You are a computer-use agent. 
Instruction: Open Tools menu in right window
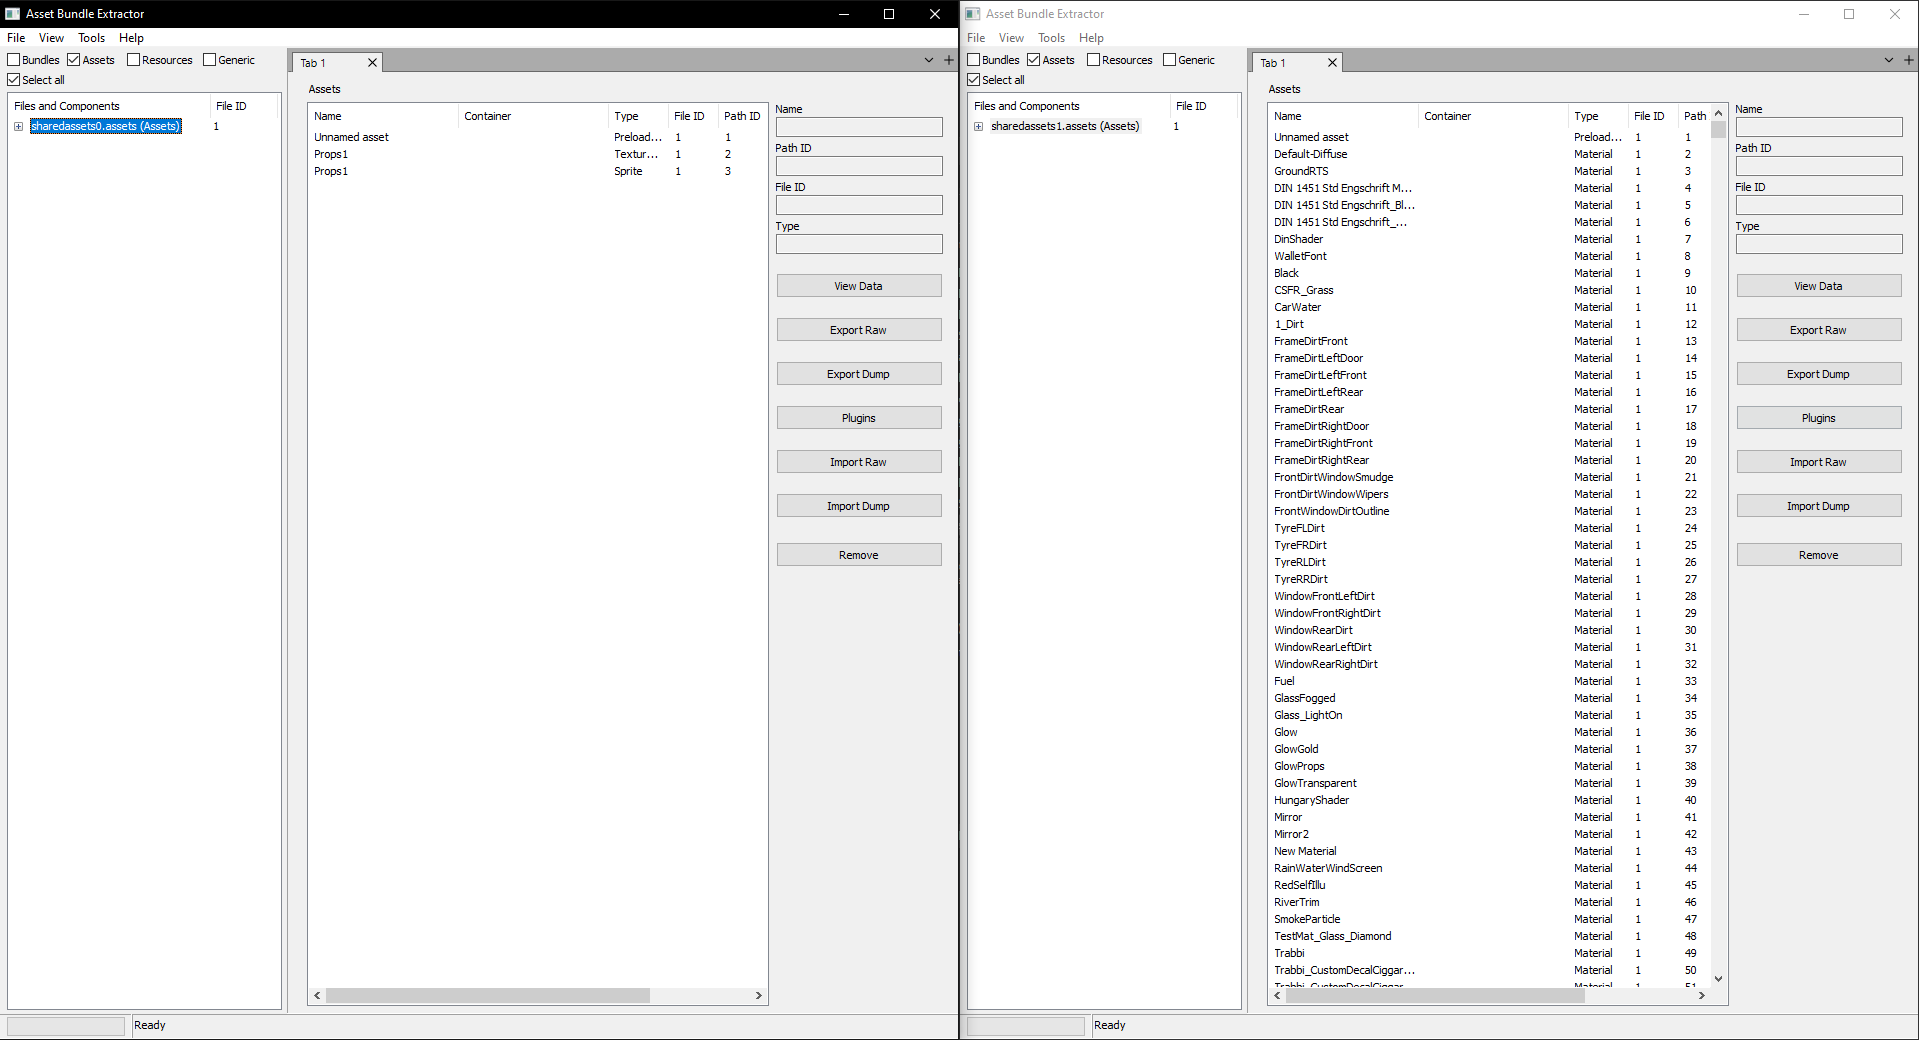coord(1051,38)
